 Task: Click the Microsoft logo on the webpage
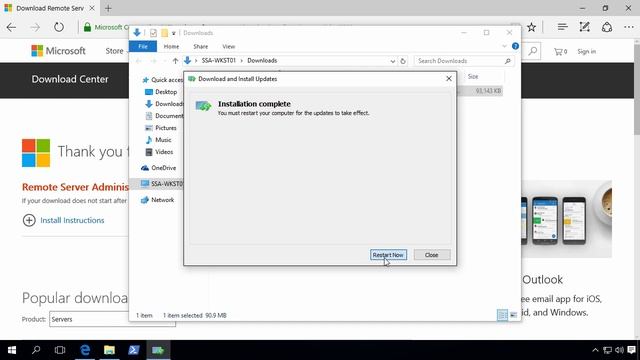[58, 51]
